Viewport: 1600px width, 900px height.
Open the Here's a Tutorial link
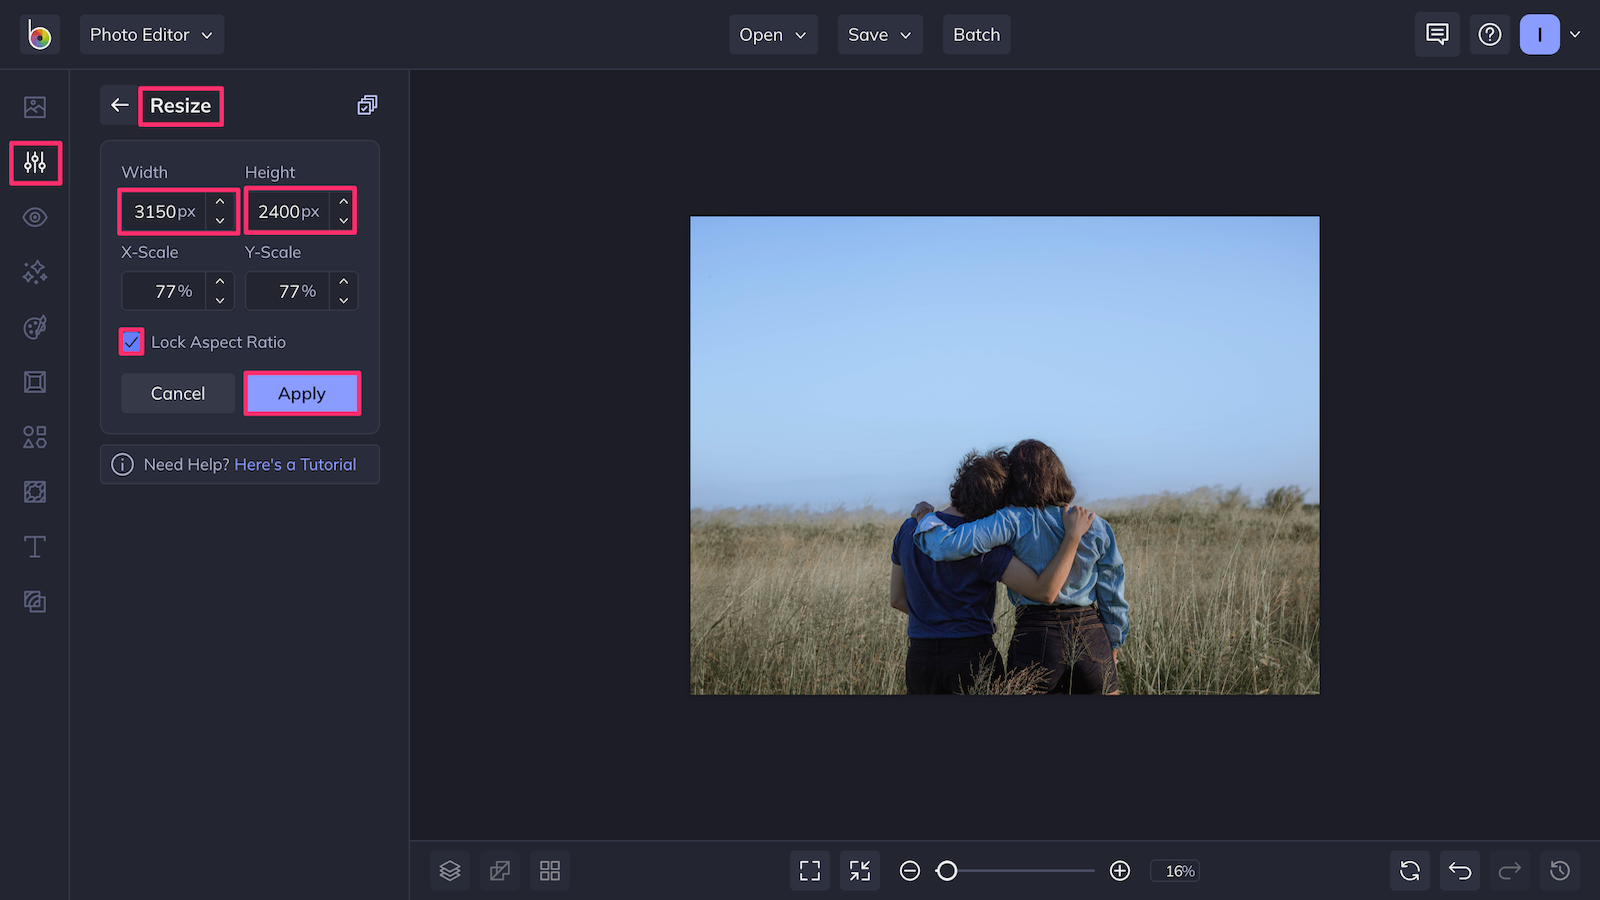click(295, 465)
